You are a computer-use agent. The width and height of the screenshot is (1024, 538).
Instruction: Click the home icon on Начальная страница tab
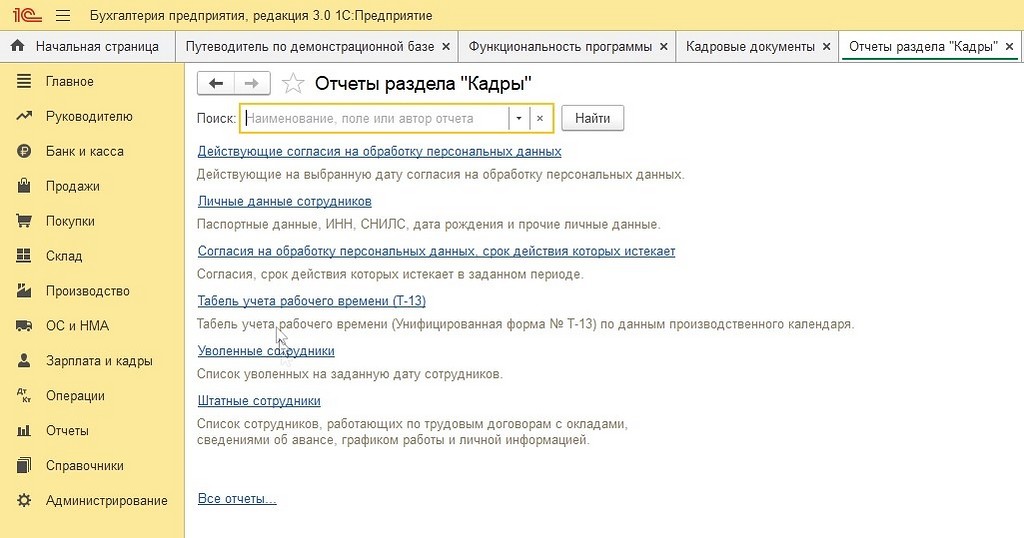18,46
